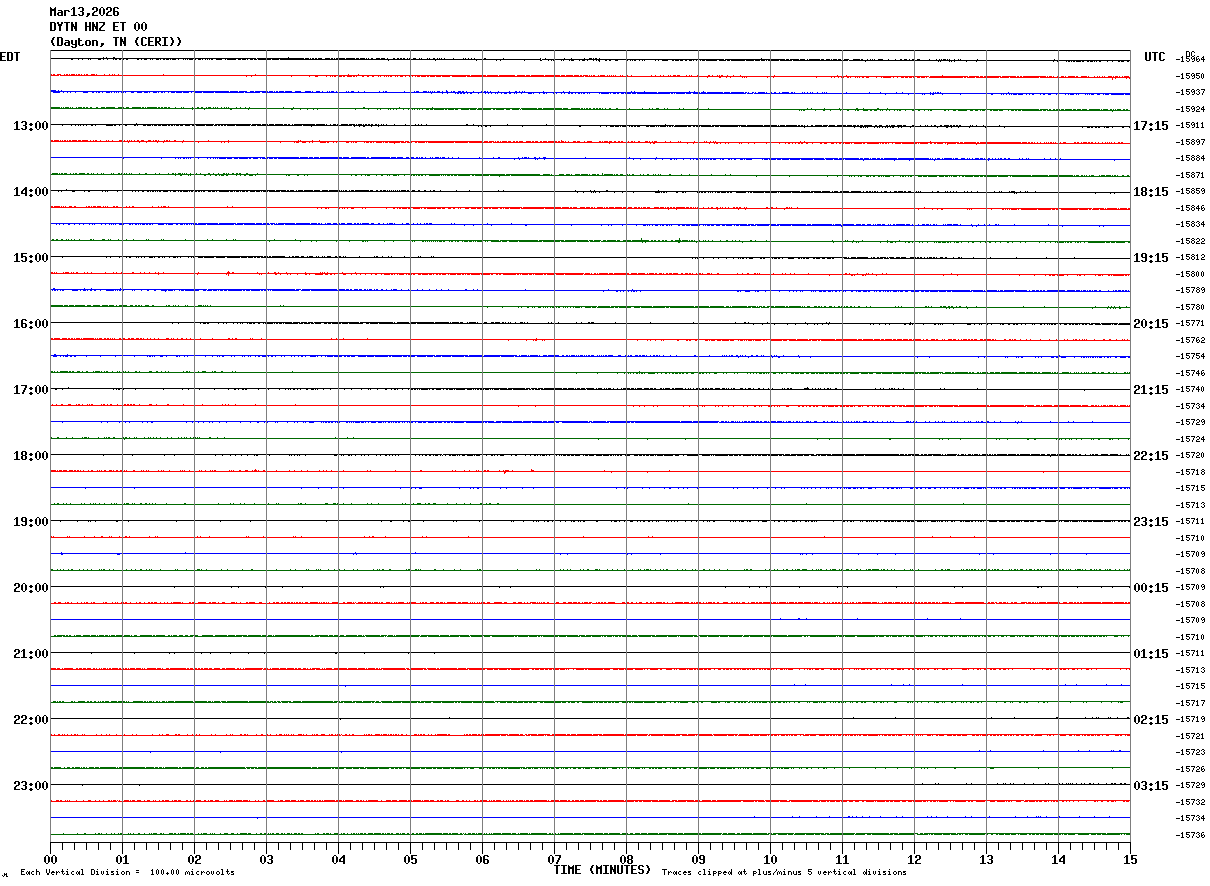Select the "14:00" EDT time label

[x=30, y=192]
